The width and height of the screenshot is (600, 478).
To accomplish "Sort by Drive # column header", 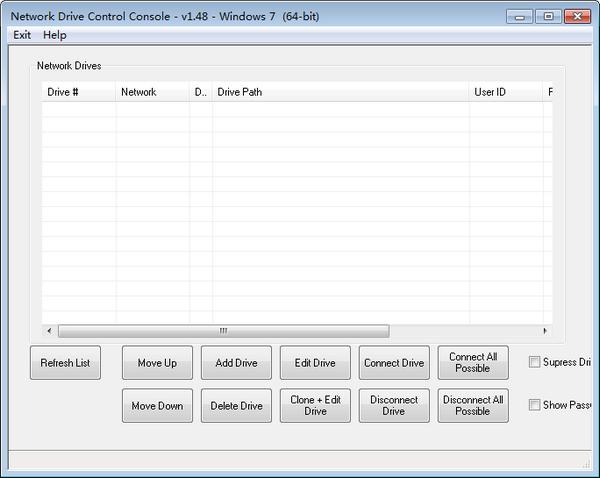I will click(78, 92).
